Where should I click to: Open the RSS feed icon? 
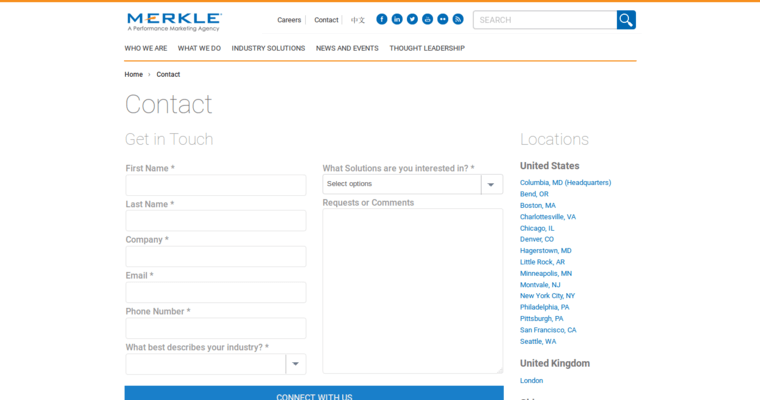click(x=458, y=19)
